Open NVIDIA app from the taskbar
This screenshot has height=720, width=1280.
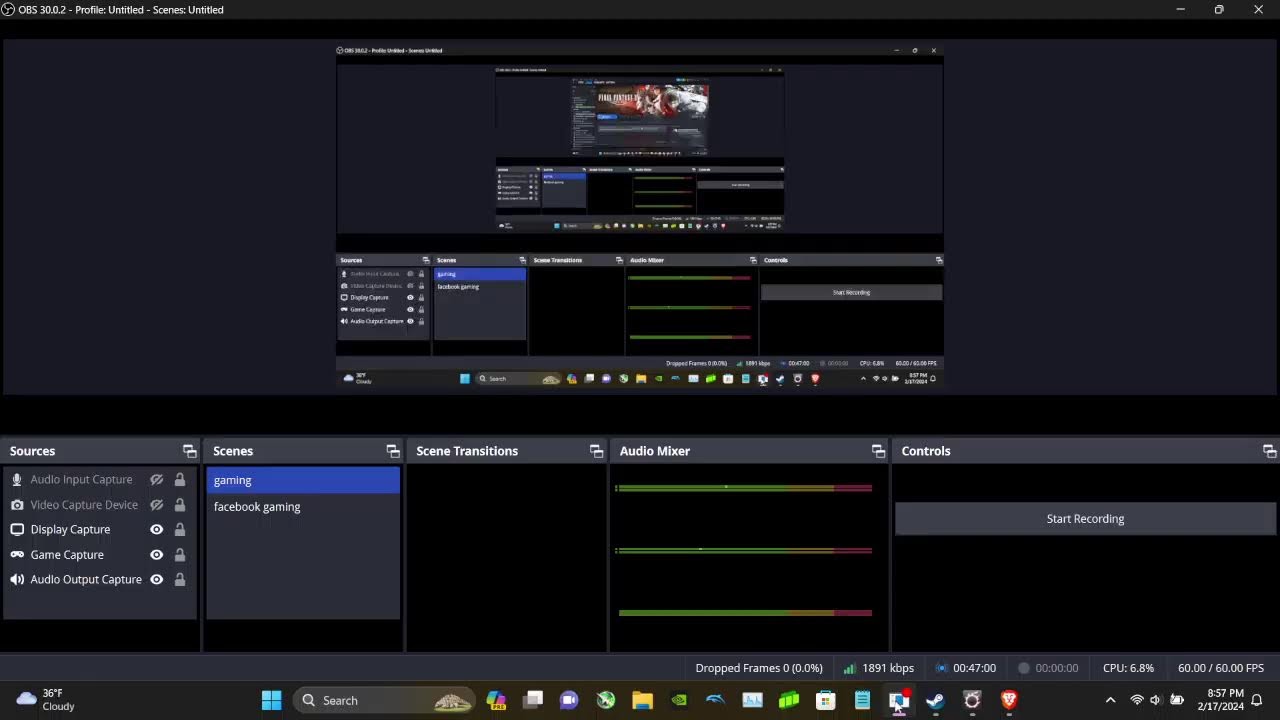679,700
